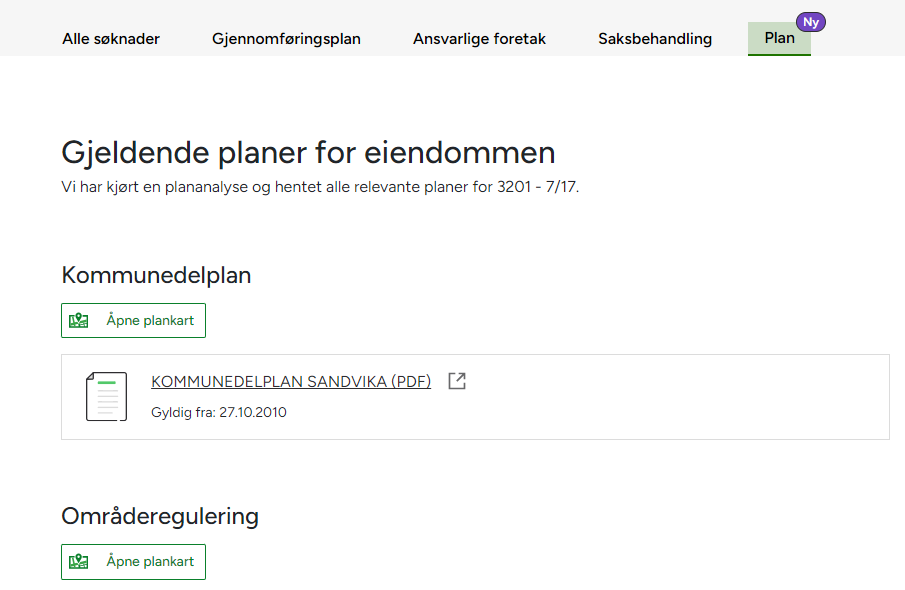This screenshot has height=590, width=905.
Task: Click the Gjeldende planer for eiendommen heading
Action: pos(308,152)
